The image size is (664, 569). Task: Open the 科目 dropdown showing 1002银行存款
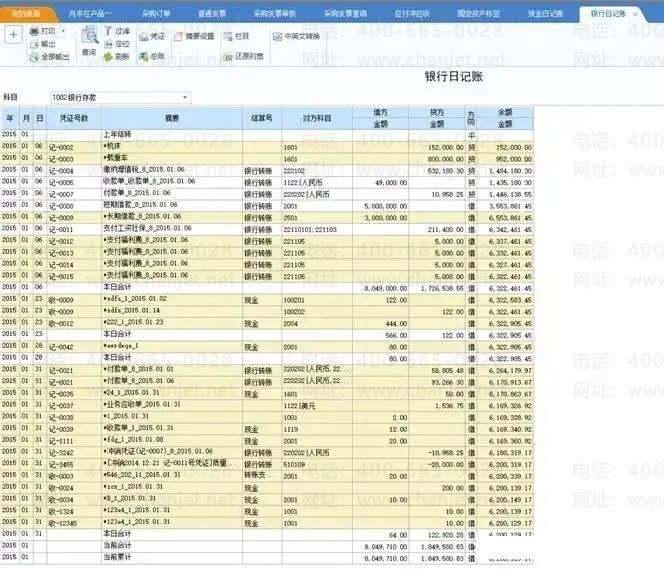tap(121, 98)
